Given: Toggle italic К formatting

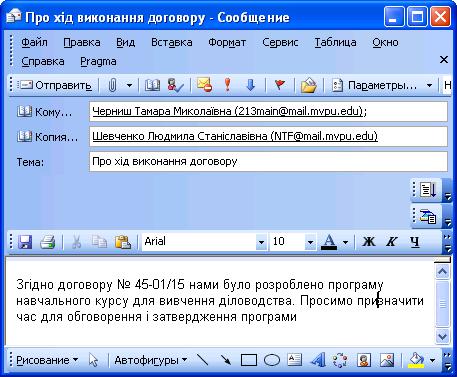Looking at the screenshot, I should 391,242.
